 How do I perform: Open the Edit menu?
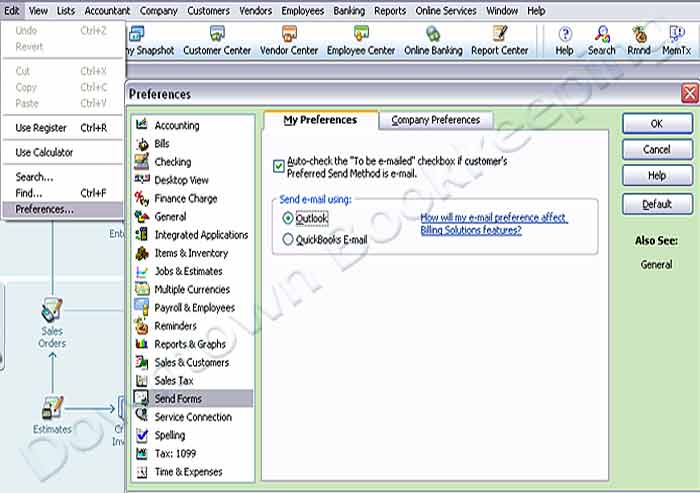coord(12,11)
